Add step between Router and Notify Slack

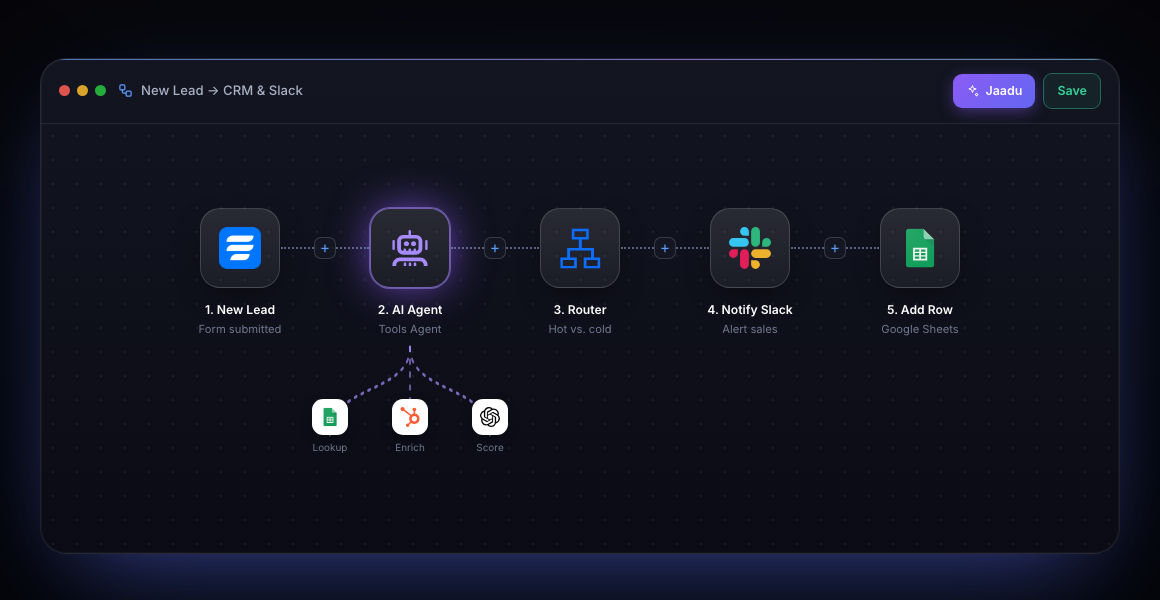665,249
